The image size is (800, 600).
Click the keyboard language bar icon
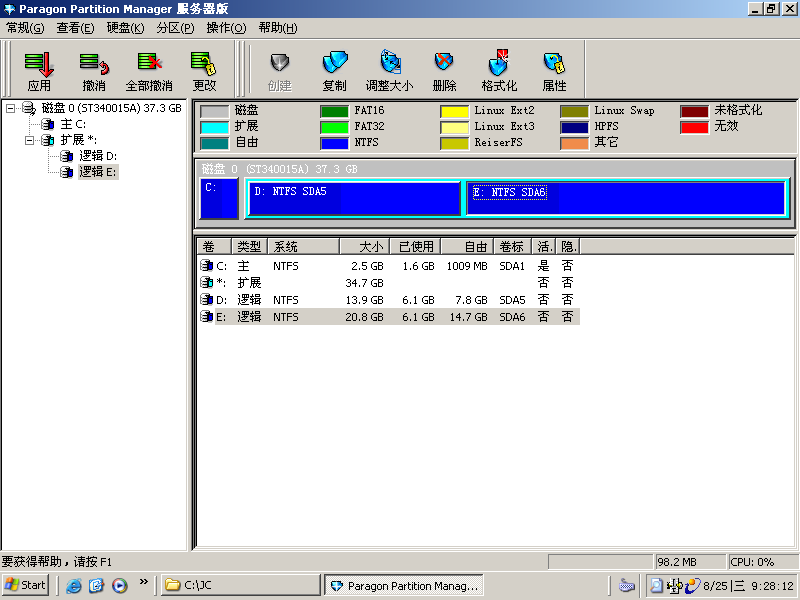(627, 586)
